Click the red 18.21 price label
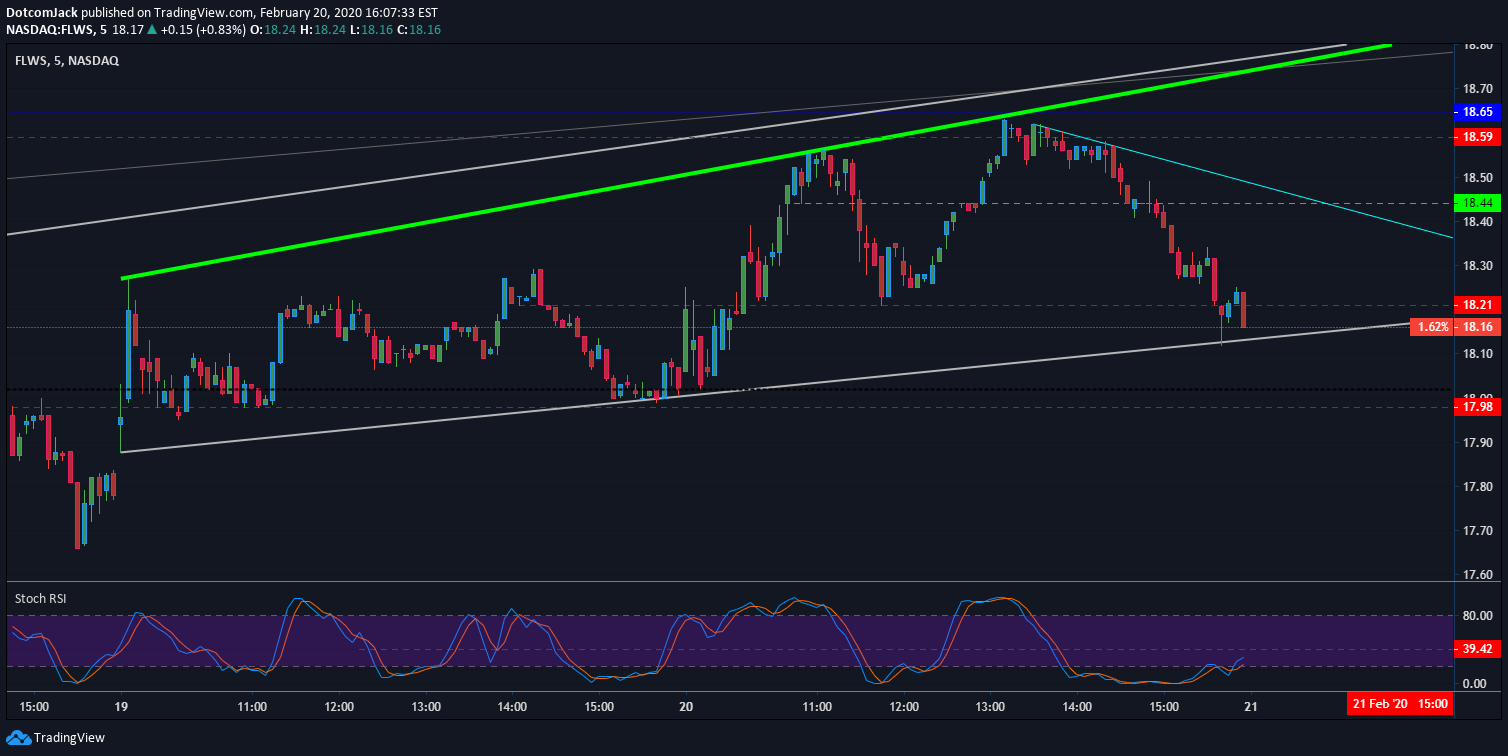The image size is (1508, 756). pos(1476,304)
